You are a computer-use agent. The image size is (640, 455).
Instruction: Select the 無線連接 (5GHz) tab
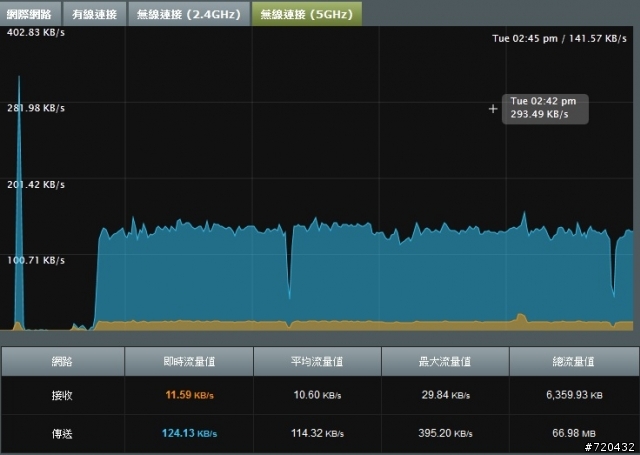(x=307, y=14)
